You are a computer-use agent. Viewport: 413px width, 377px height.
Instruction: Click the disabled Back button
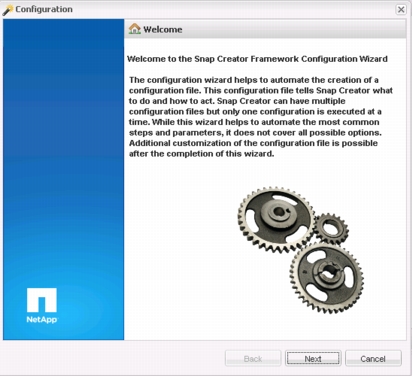pos(253,359)
